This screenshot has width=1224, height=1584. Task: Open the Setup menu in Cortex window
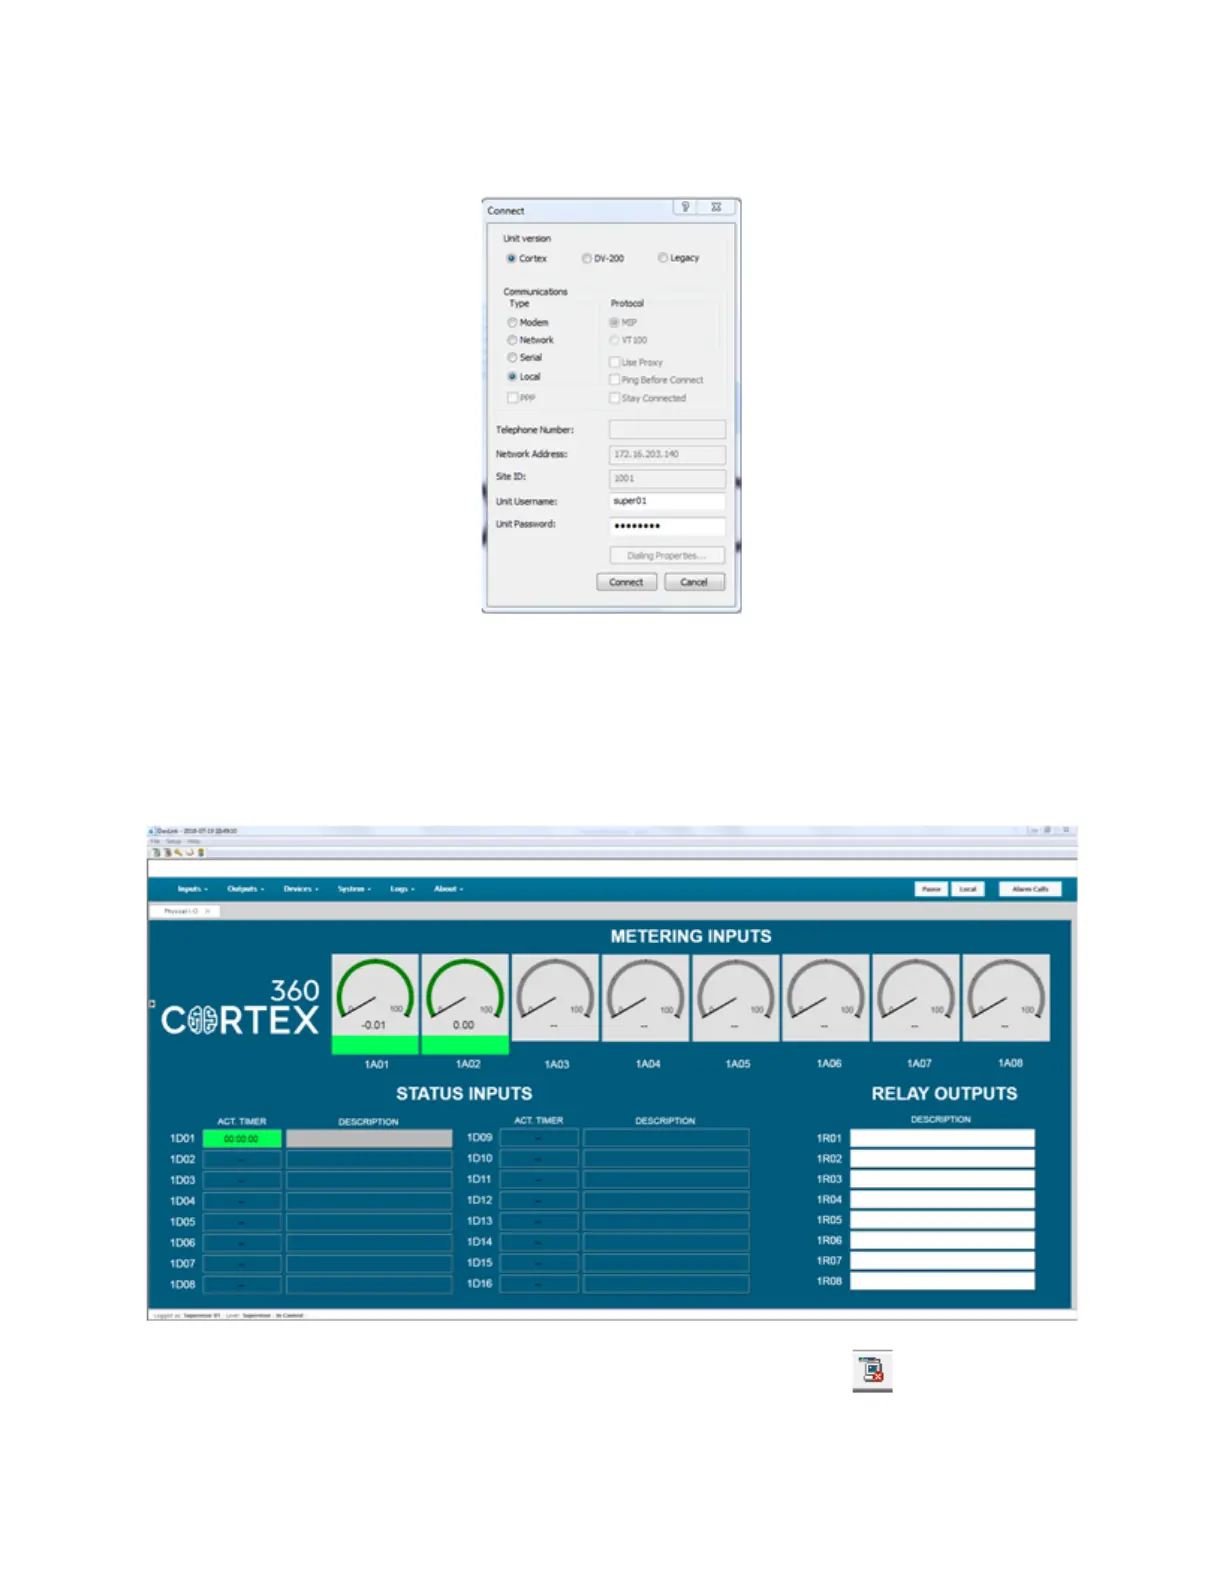(173, 841)
